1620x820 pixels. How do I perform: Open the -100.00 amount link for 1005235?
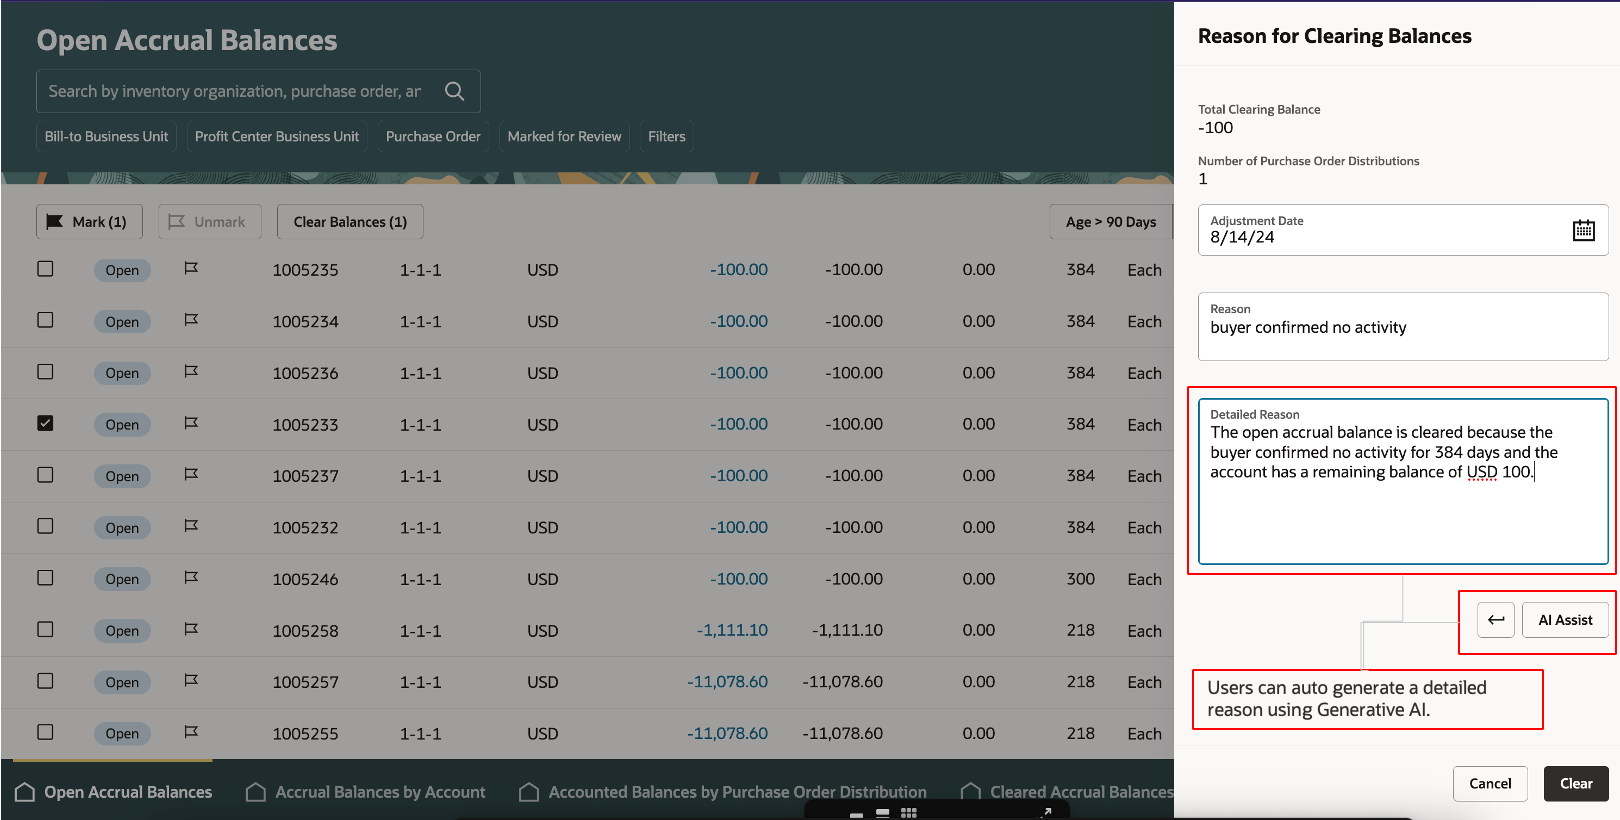coord(739,270)
